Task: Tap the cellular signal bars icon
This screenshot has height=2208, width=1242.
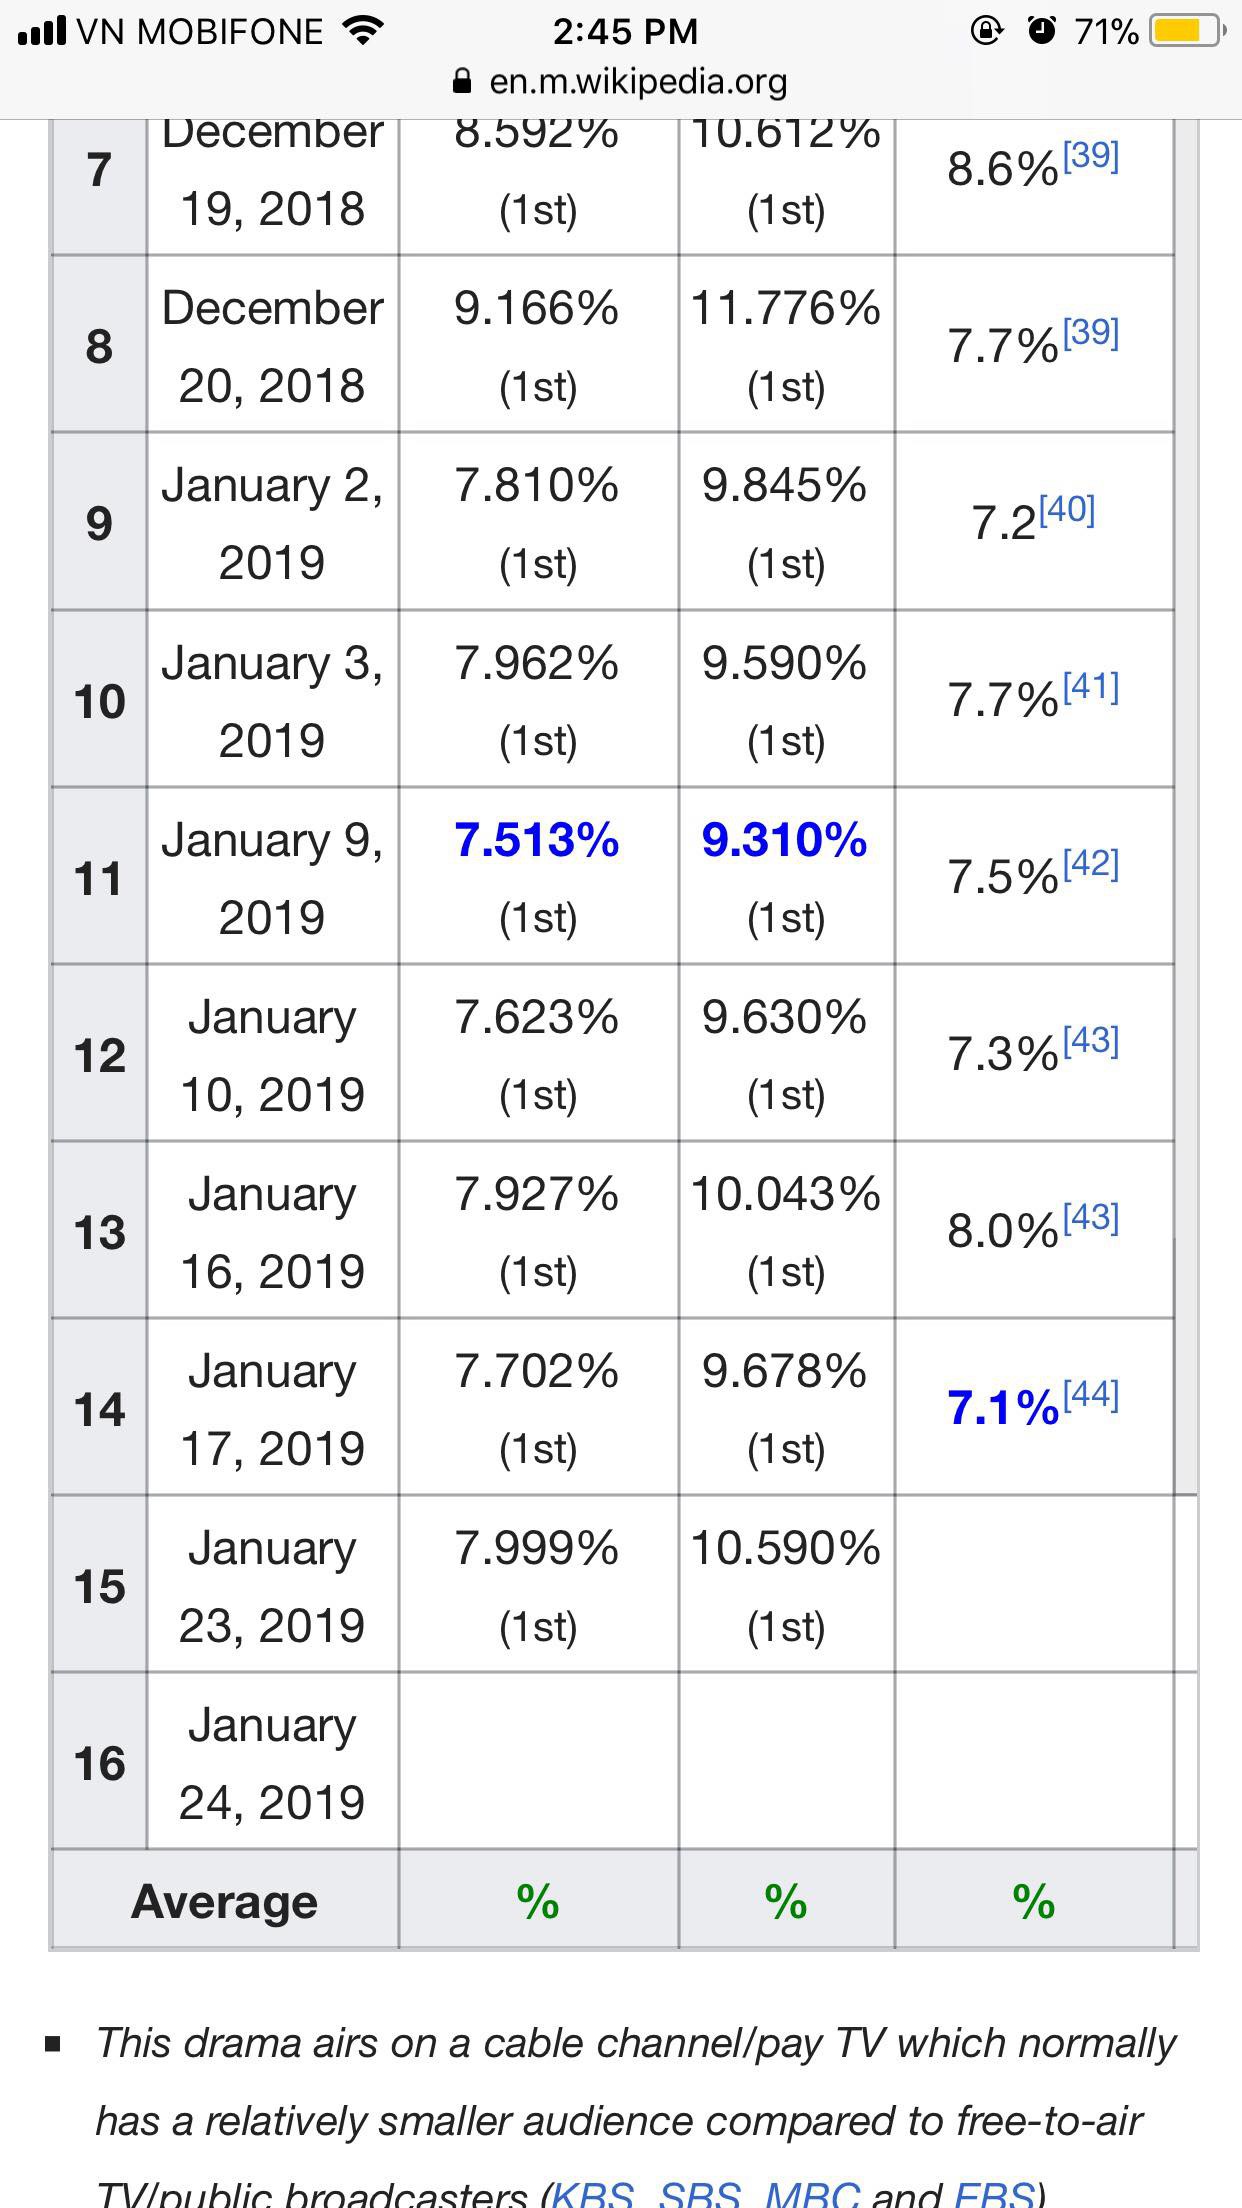Action: pyautogui.click(x=42, y=32)
